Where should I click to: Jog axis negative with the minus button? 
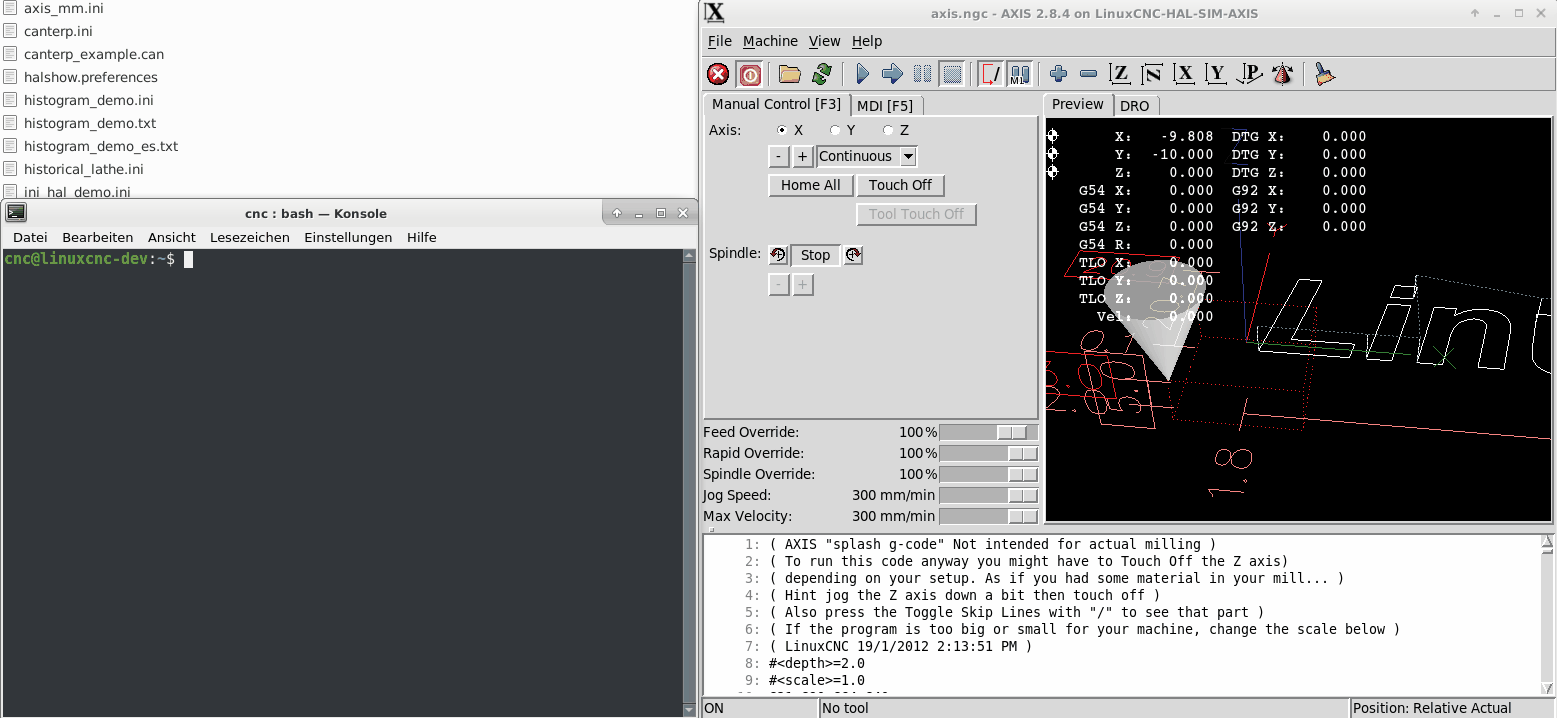[x=779, y=156]
